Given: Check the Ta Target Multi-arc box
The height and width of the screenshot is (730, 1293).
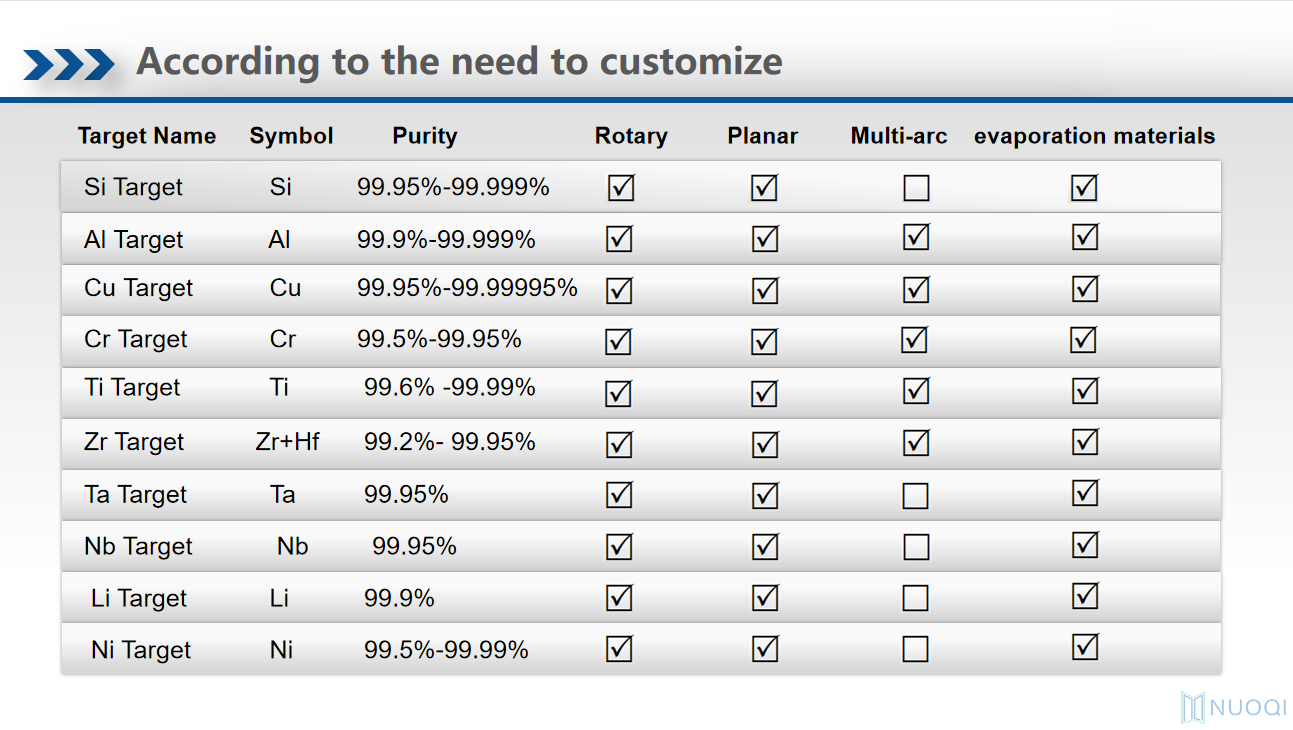Looking at the screenshot, I should tap(916, 496).
